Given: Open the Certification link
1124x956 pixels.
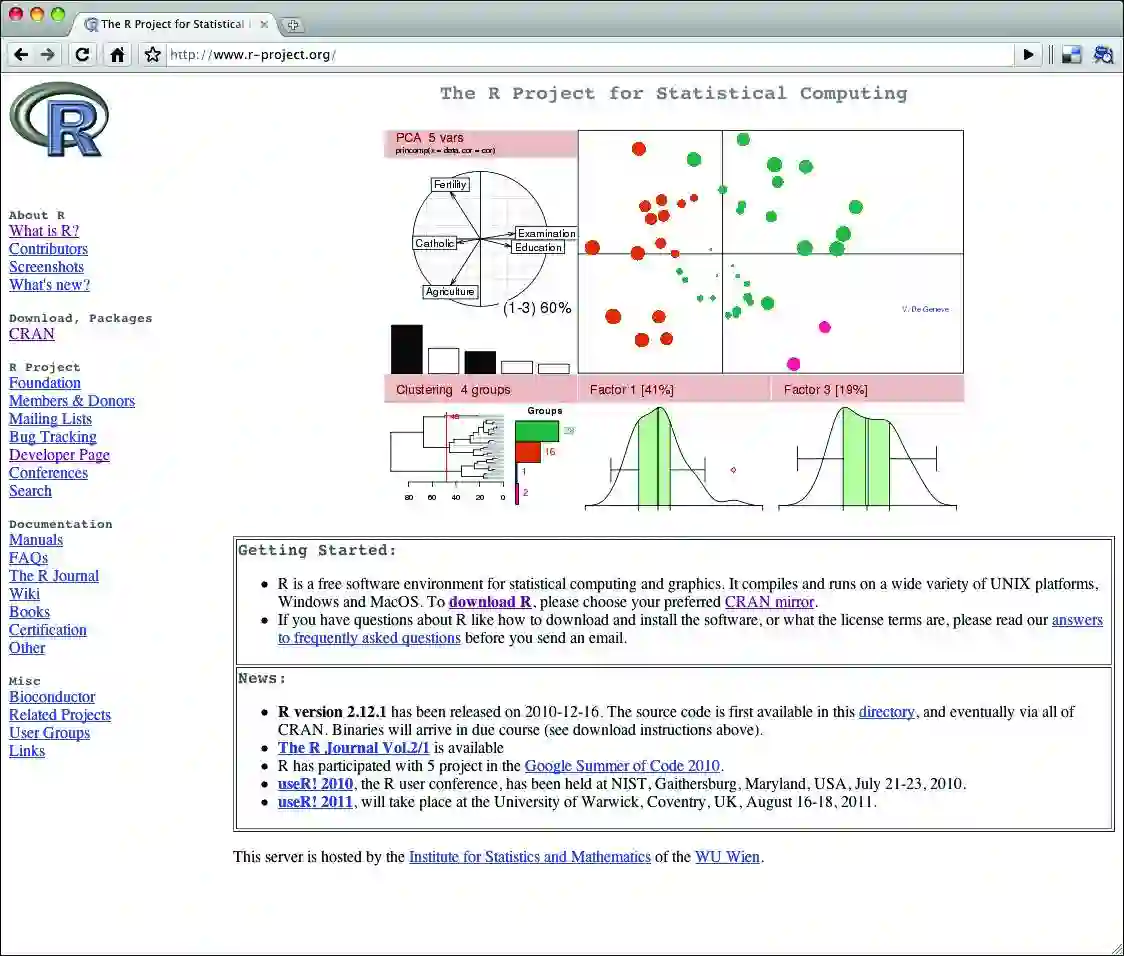Looking at the screenshot, I should coord(47,630).
